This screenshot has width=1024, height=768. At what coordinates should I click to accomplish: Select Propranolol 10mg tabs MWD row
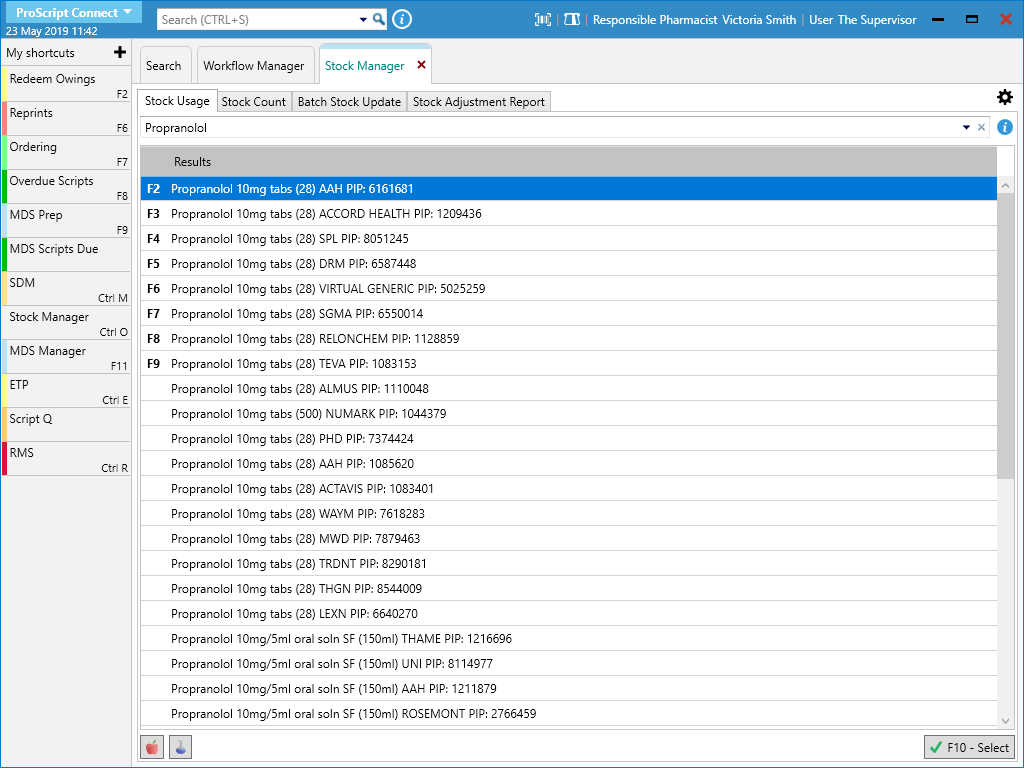pos(569,538)
